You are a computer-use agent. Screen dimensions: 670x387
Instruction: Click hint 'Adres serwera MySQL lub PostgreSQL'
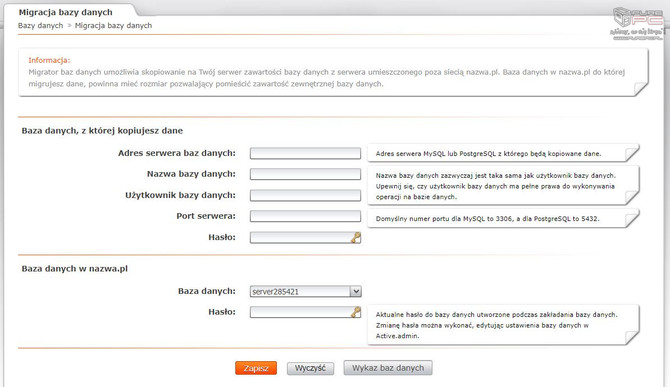(x=503, y=153)
